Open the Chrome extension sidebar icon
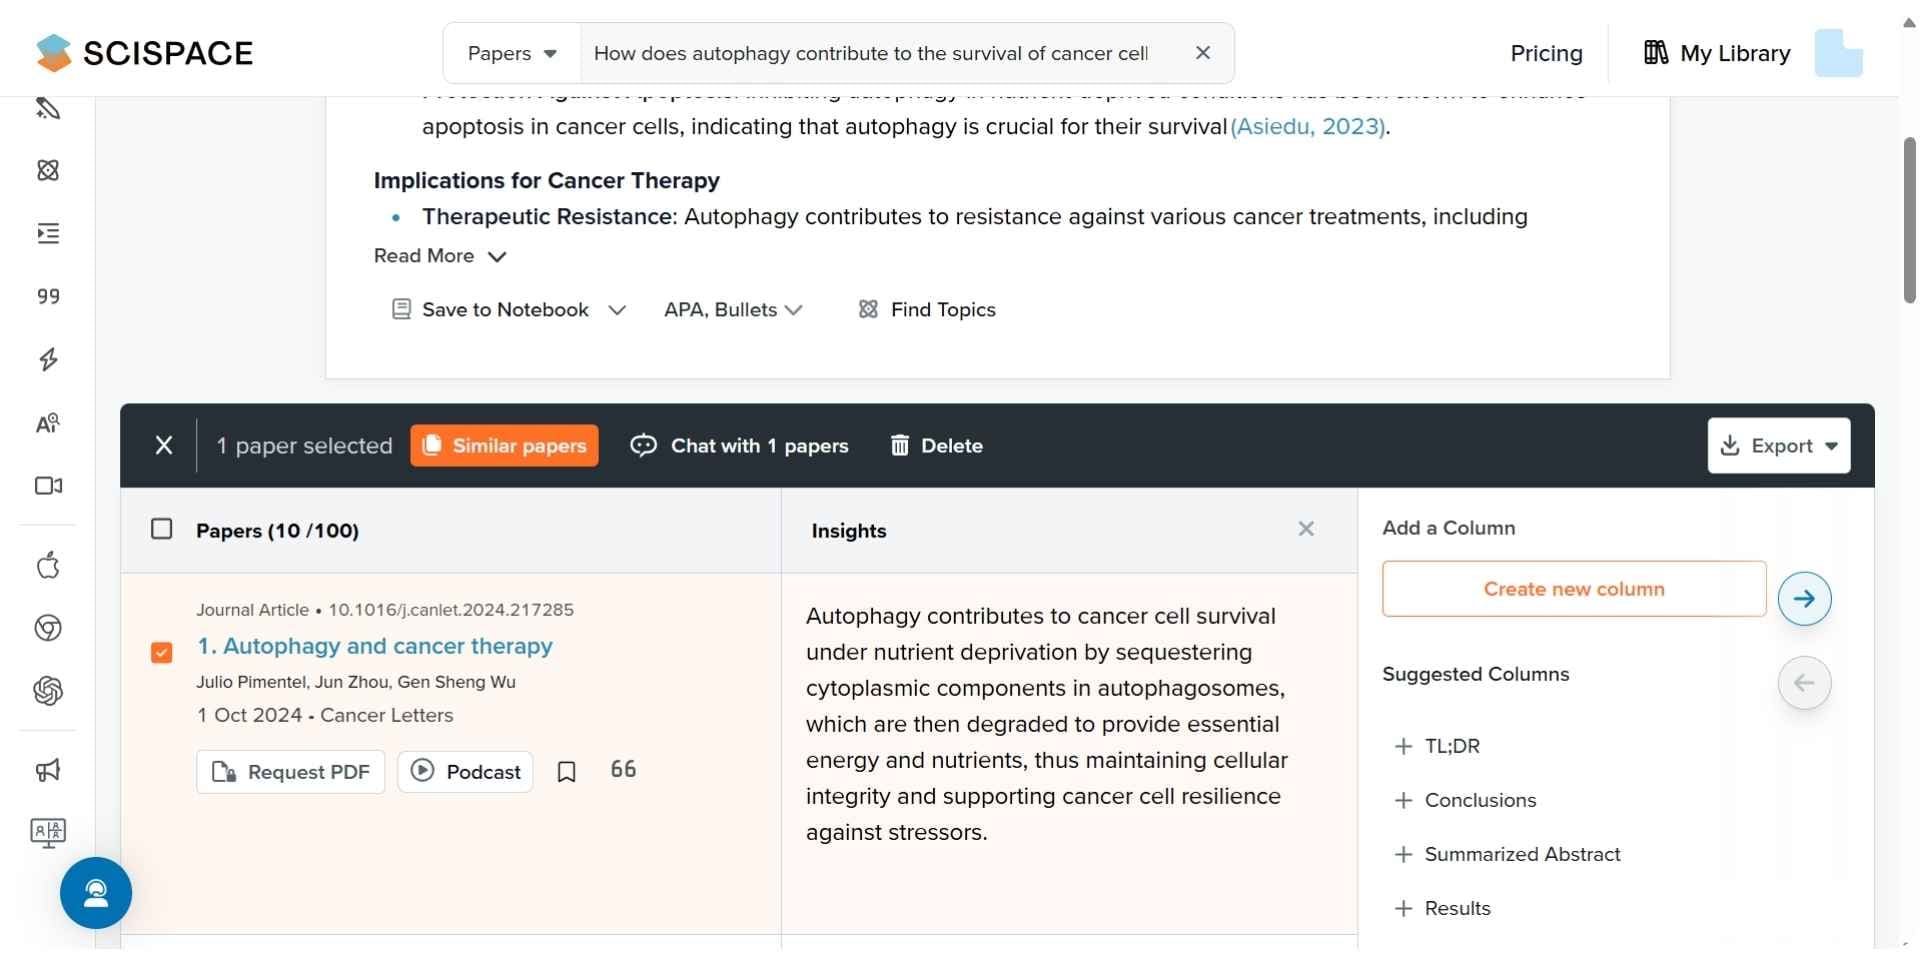 [x=47, y=628]
